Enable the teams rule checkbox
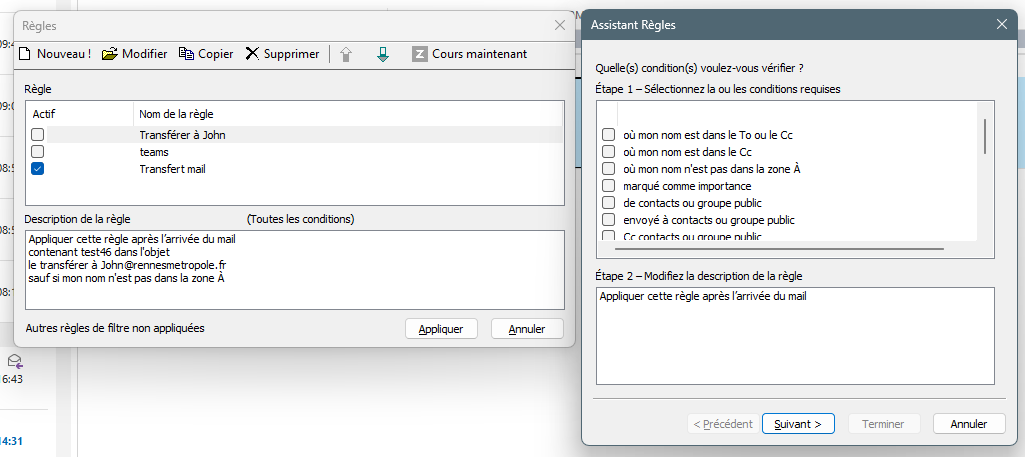 coord(38,152)
